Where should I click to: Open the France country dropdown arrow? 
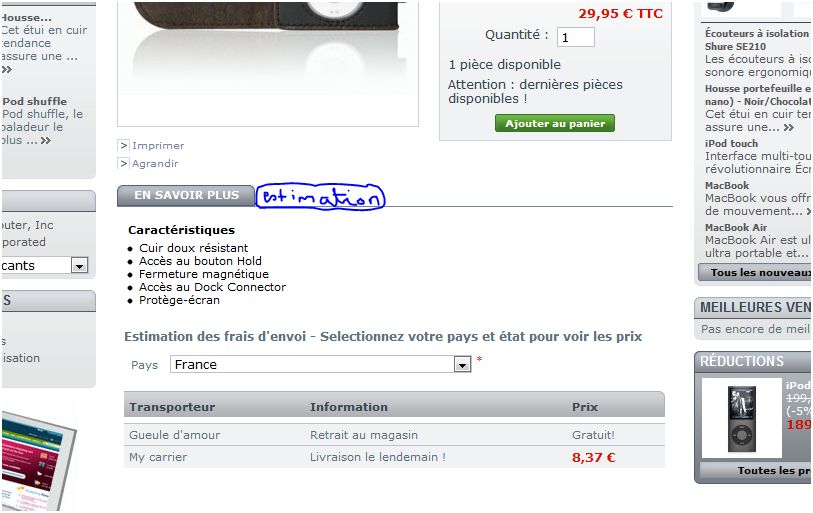click(462, 365)
